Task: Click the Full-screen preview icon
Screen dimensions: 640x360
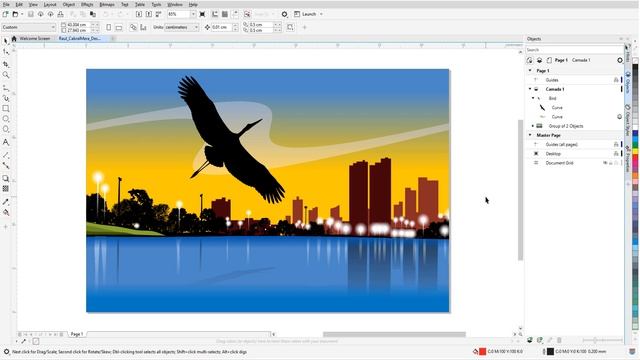Action: pyautogui.click(x=202, y=14)
